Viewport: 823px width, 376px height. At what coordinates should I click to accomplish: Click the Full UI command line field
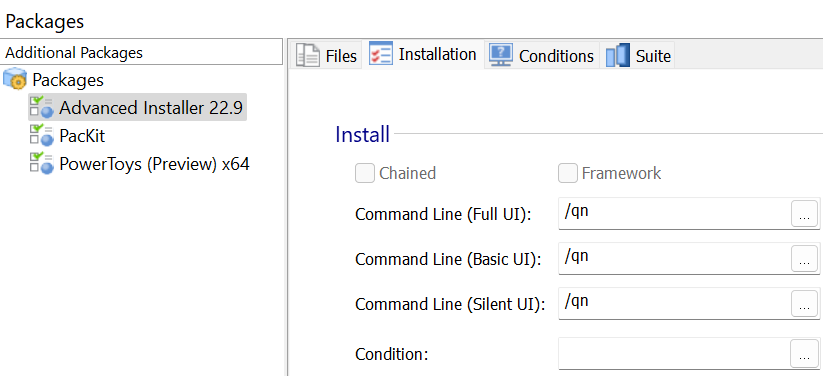coord(674,214)
